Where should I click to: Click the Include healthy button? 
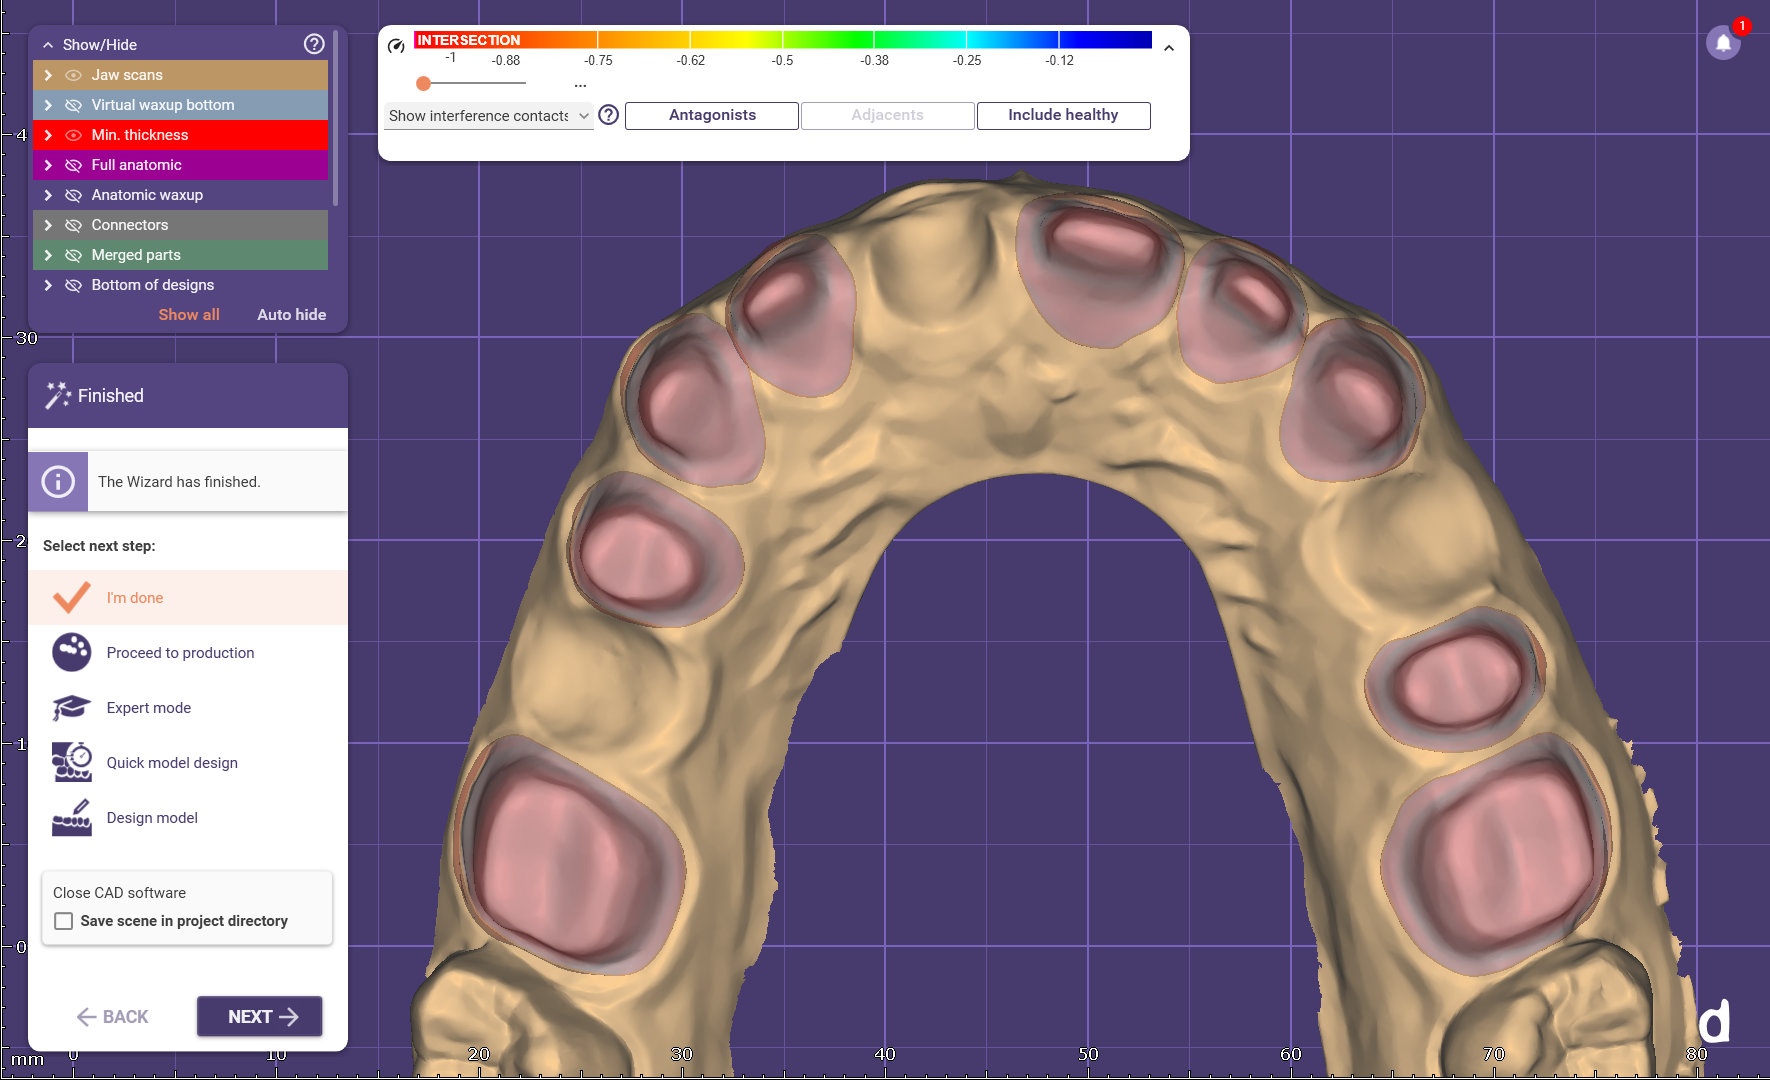click(1063, 115)
